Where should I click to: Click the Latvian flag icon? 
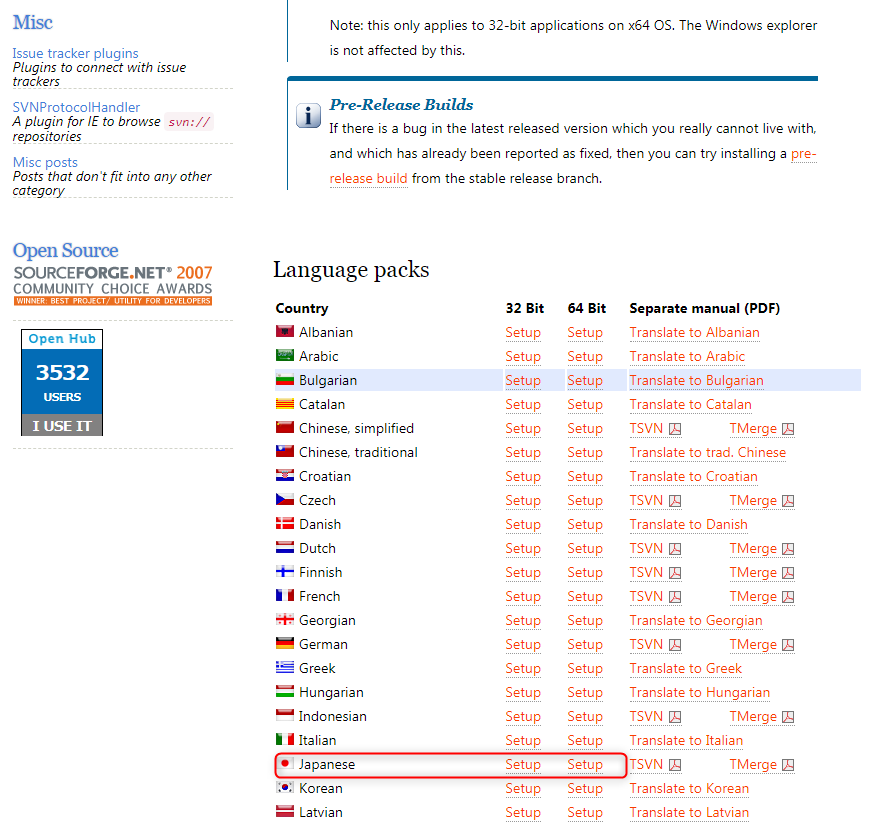coord(284,811)
